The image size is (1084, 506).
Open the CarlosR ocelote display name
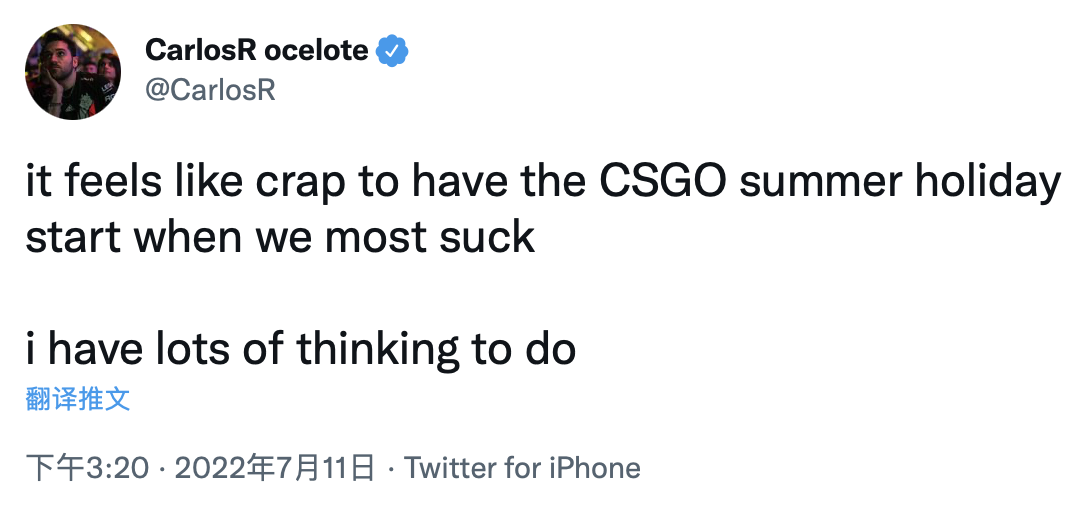coord(256,50)
